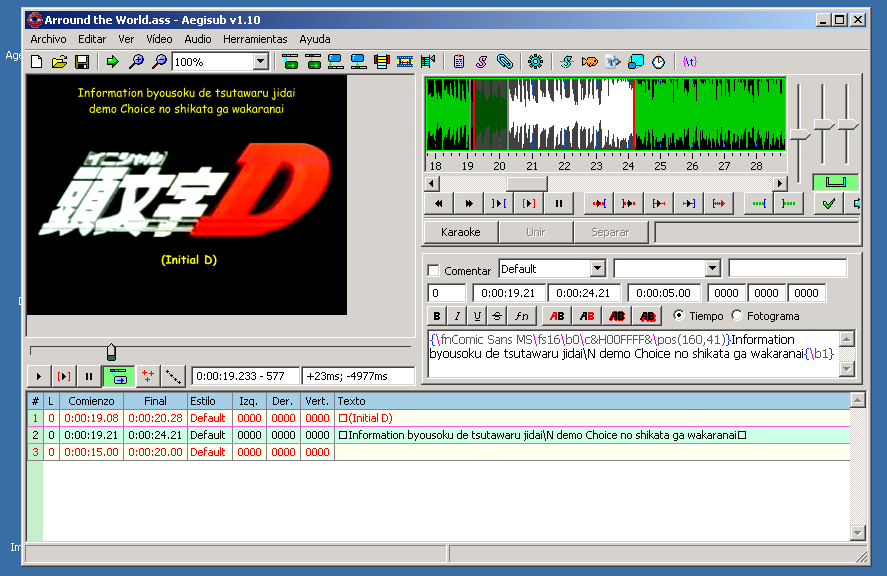Click the Fonts Collector toolbar icon
Viewport: 887px width, 576px height.
pos(613,62)
